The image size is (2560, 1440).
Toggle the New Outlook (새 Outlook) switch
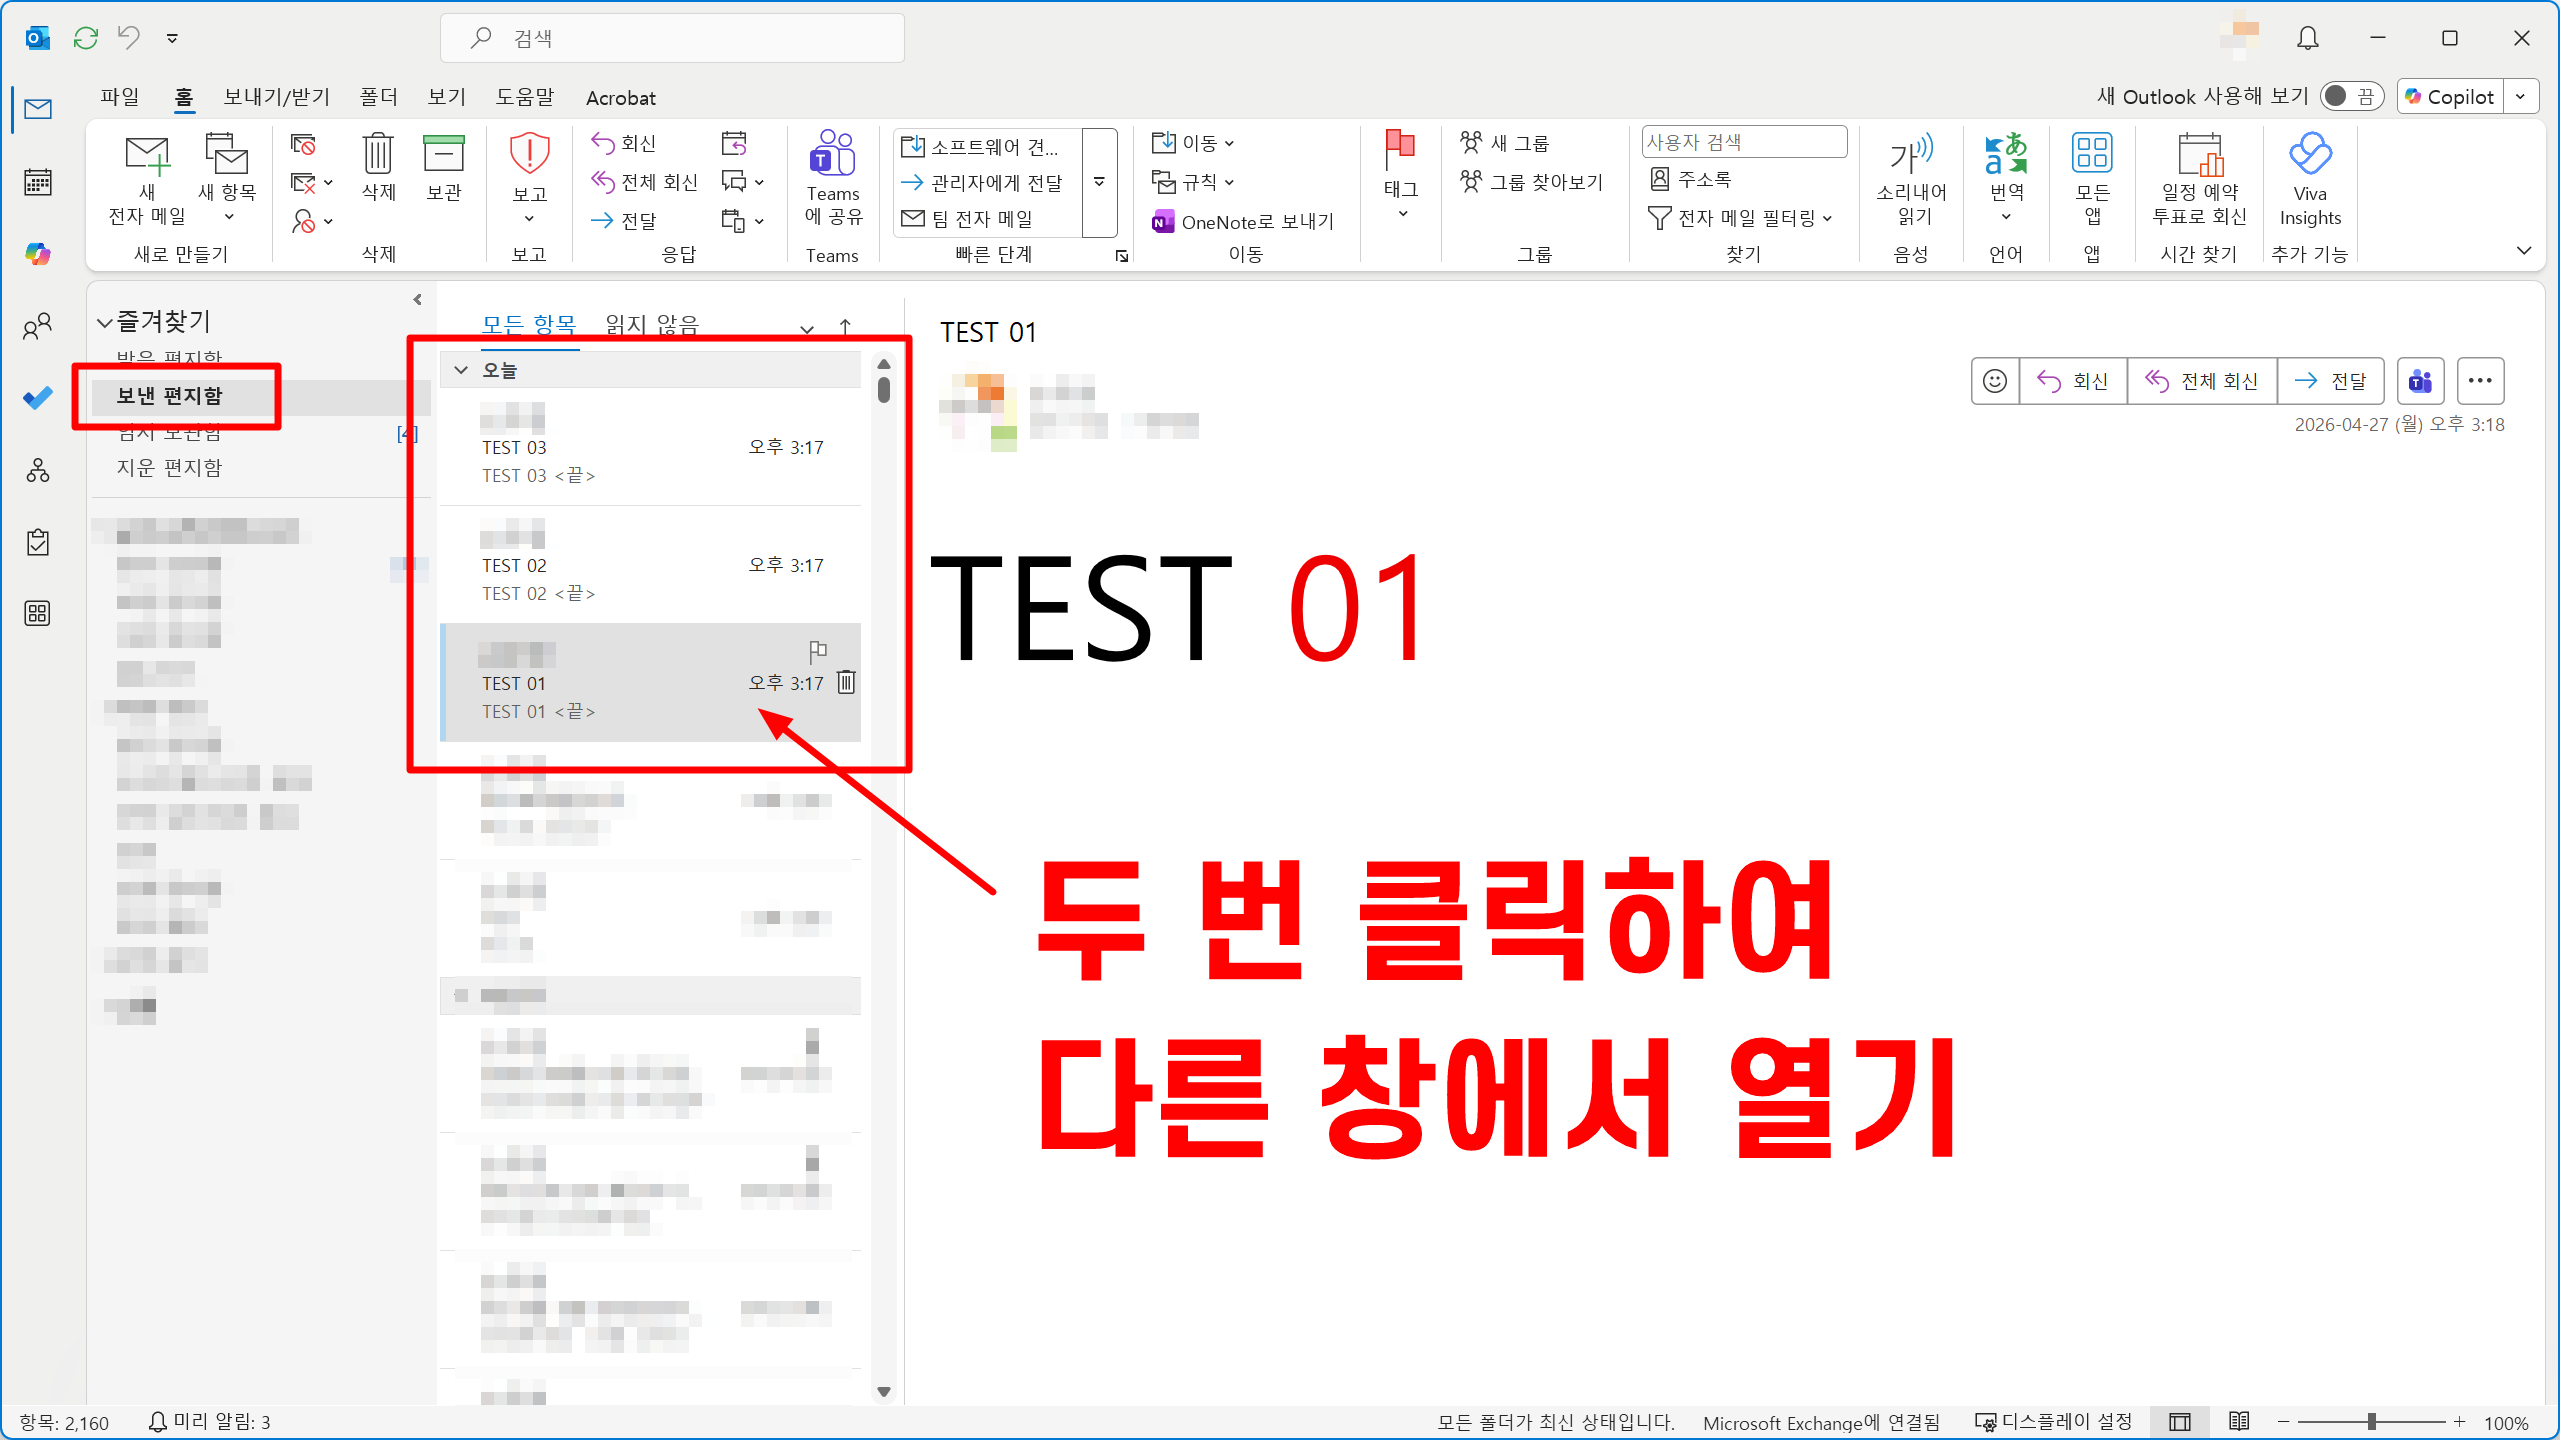2350,97
